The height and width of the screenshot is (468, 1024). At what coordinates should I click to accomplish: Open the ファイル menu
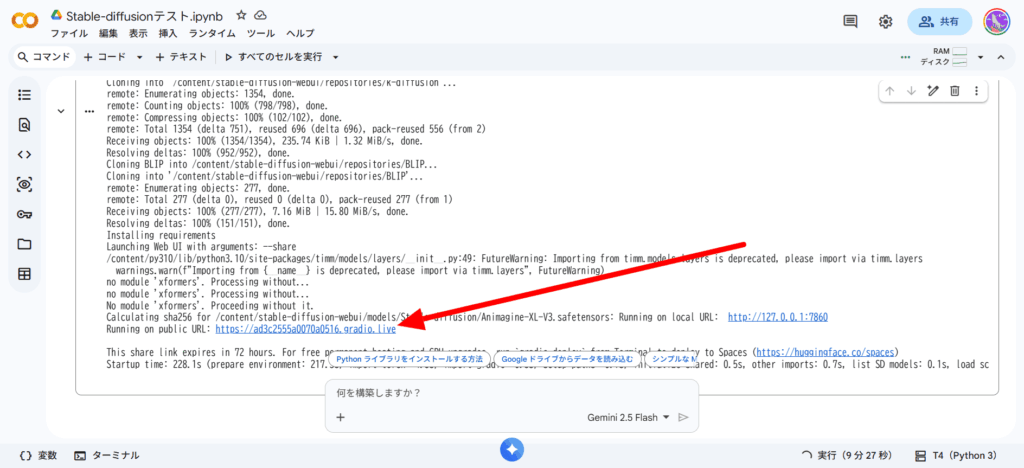click(x=69, y=33)
